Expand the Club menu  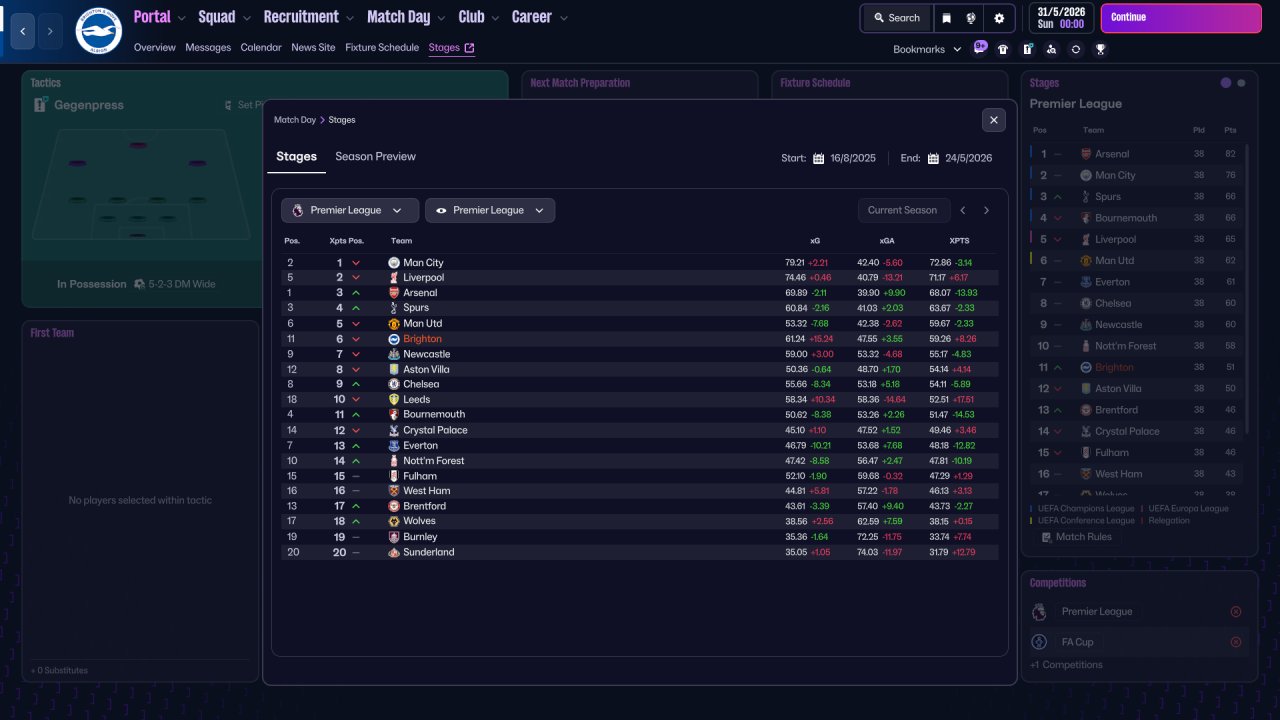coord(479,17)
